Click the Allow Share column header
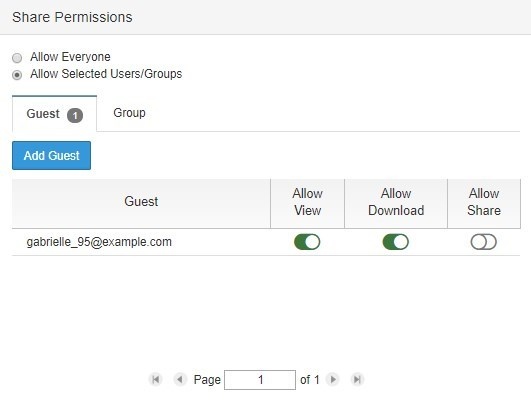The image size is (531, 413). click(484, 204)
